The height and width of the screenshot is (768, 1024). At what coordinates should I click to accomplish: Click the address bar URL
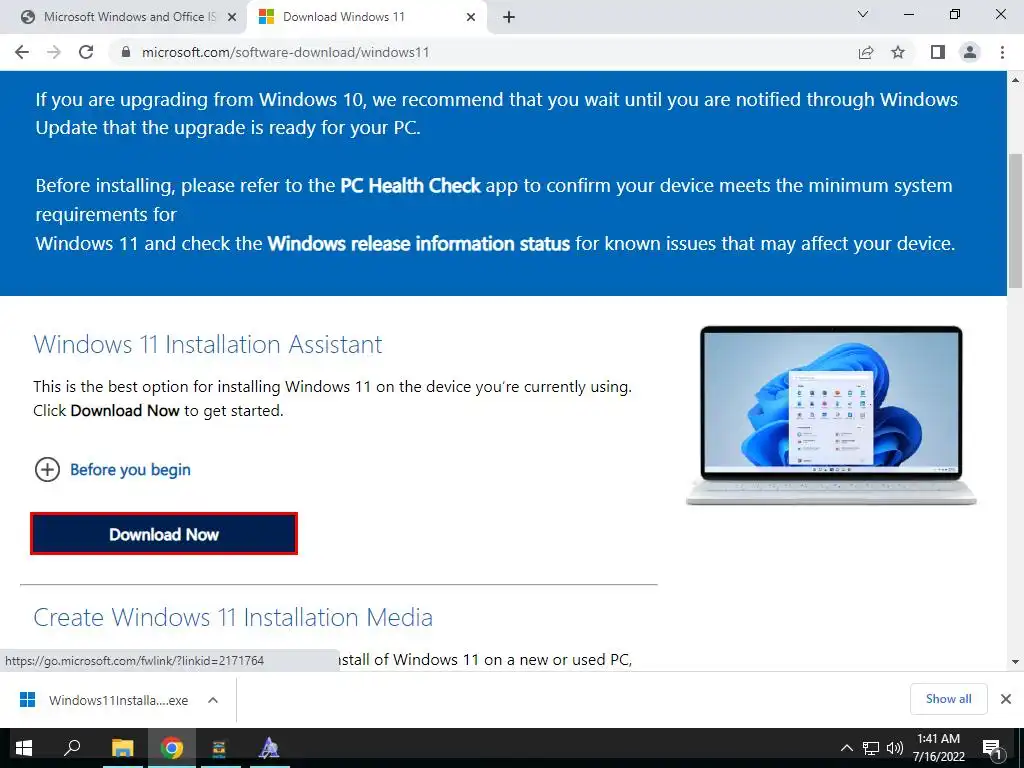(285, 52)
